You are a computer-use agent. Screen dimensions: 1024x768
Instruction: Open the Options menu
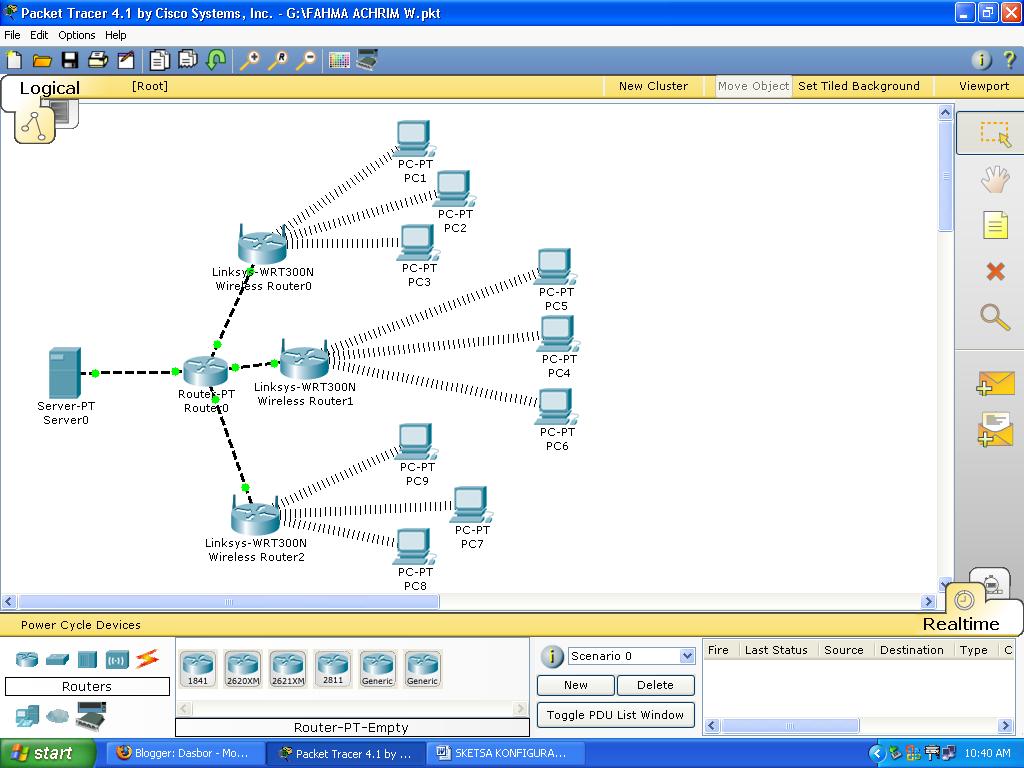click(x=76, y=35)
